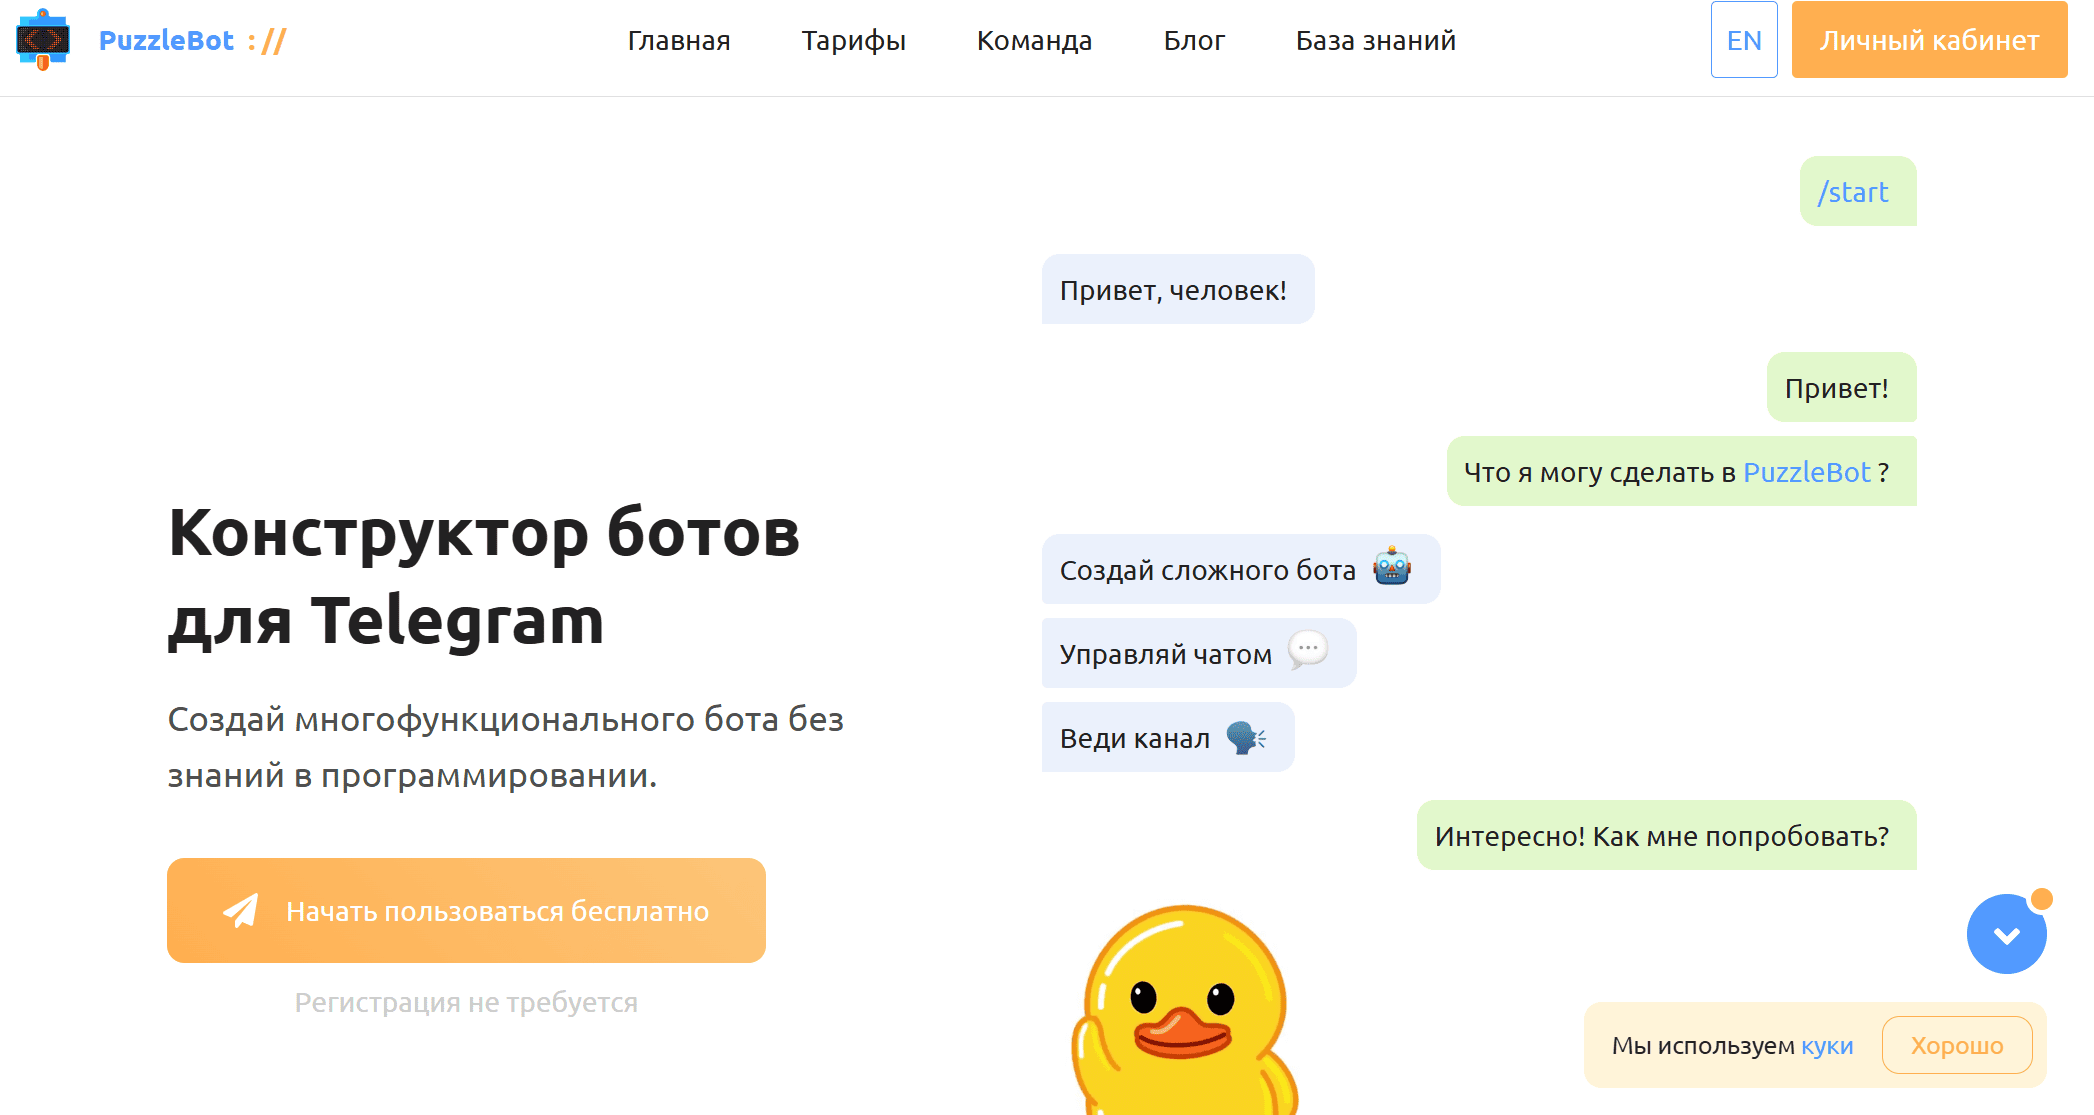
Task: Click the PuzzleBot robot logo icon
Action: click(43, 40)
